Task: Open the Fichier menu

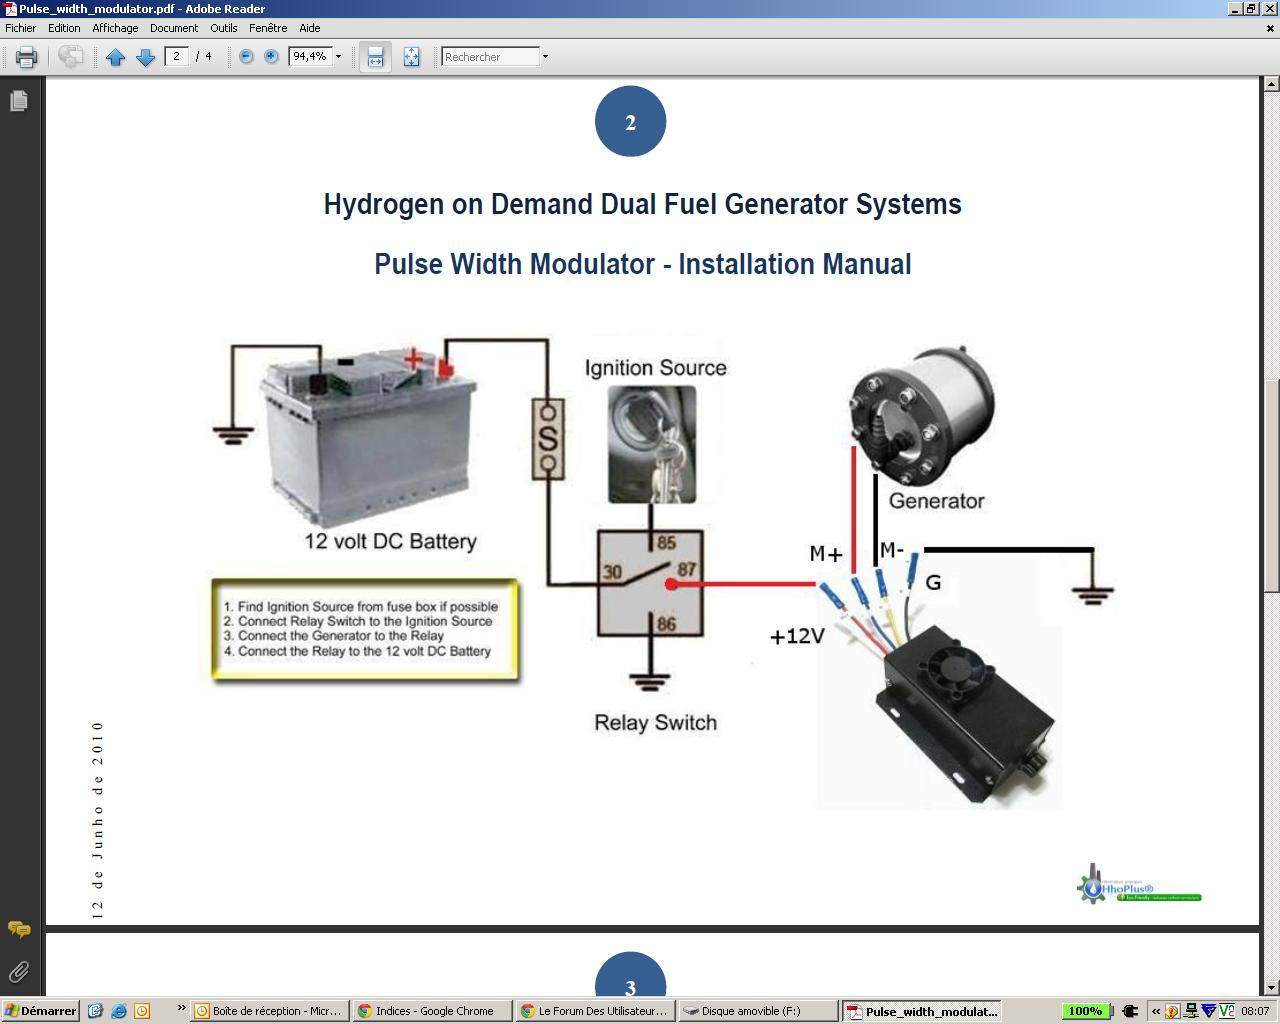Action: click(x=20, y=28)
